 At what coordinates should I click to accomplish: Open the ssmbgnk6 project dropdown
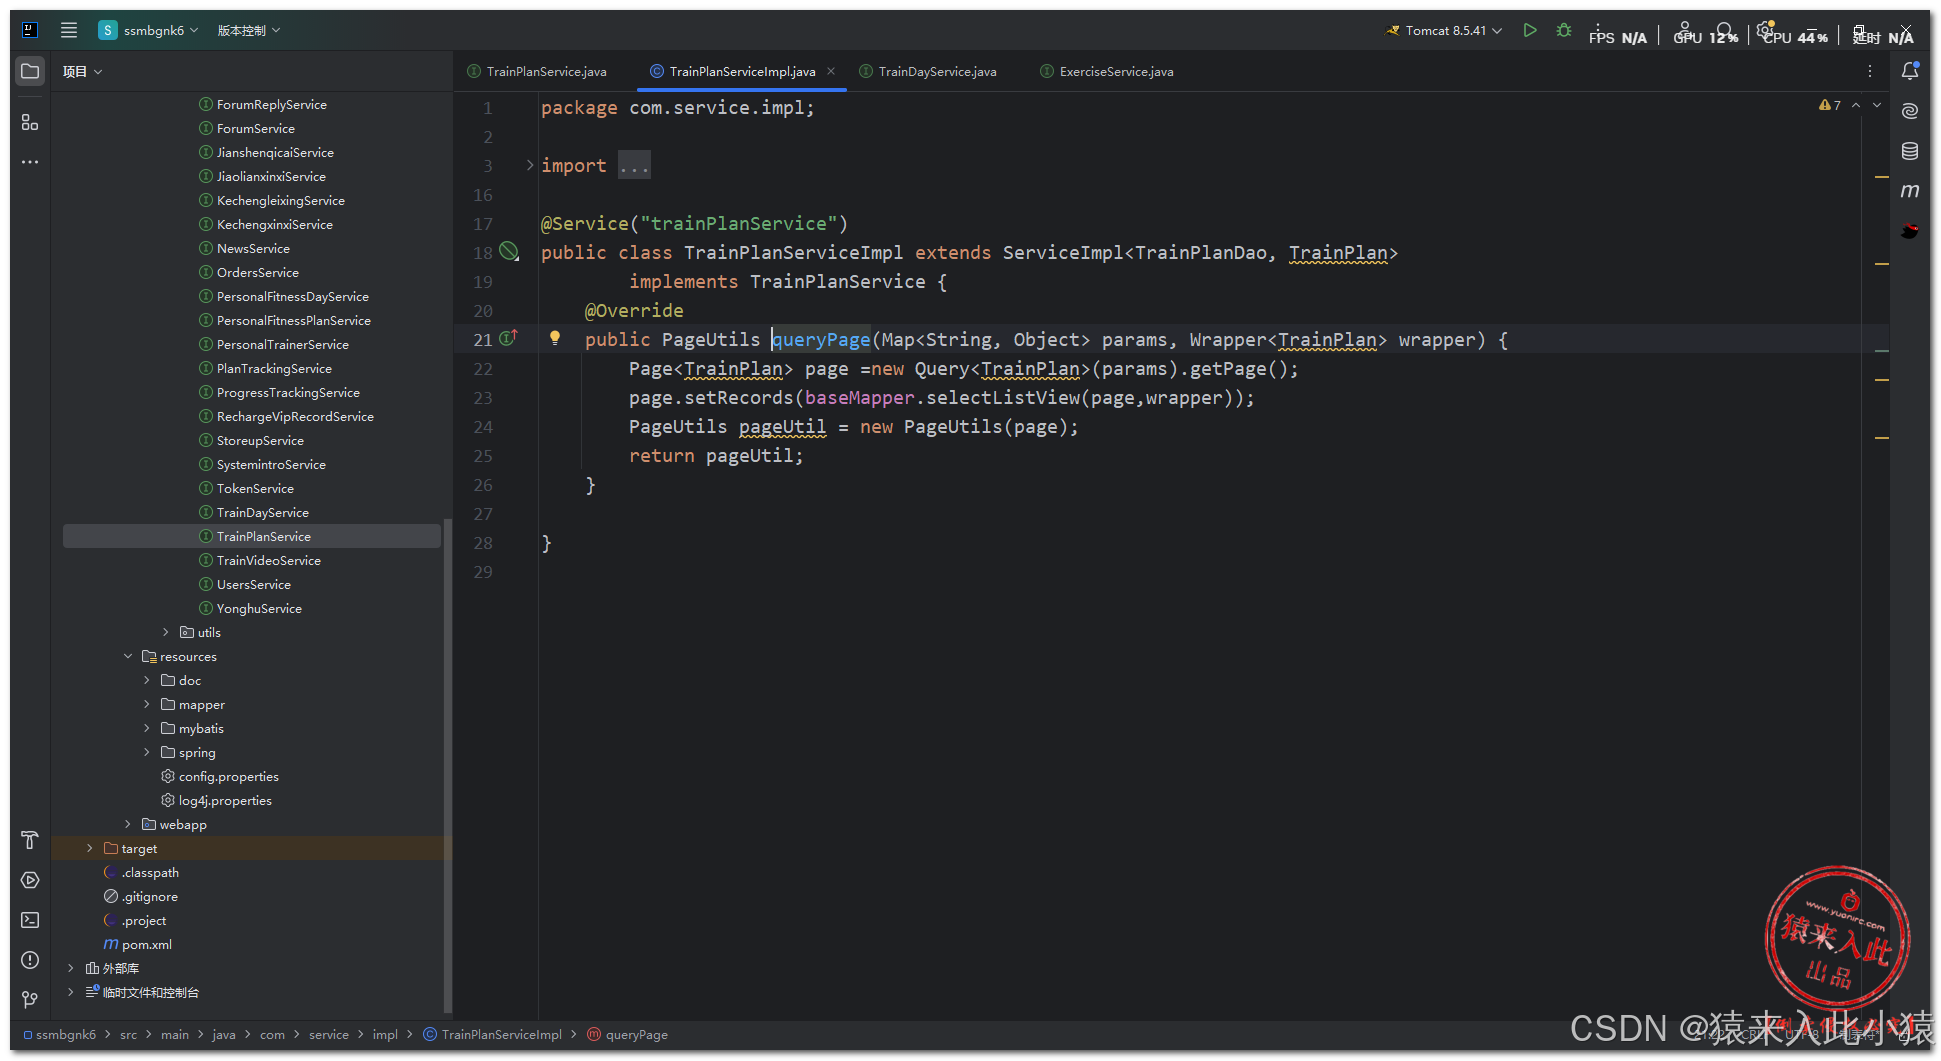(149, 30)
